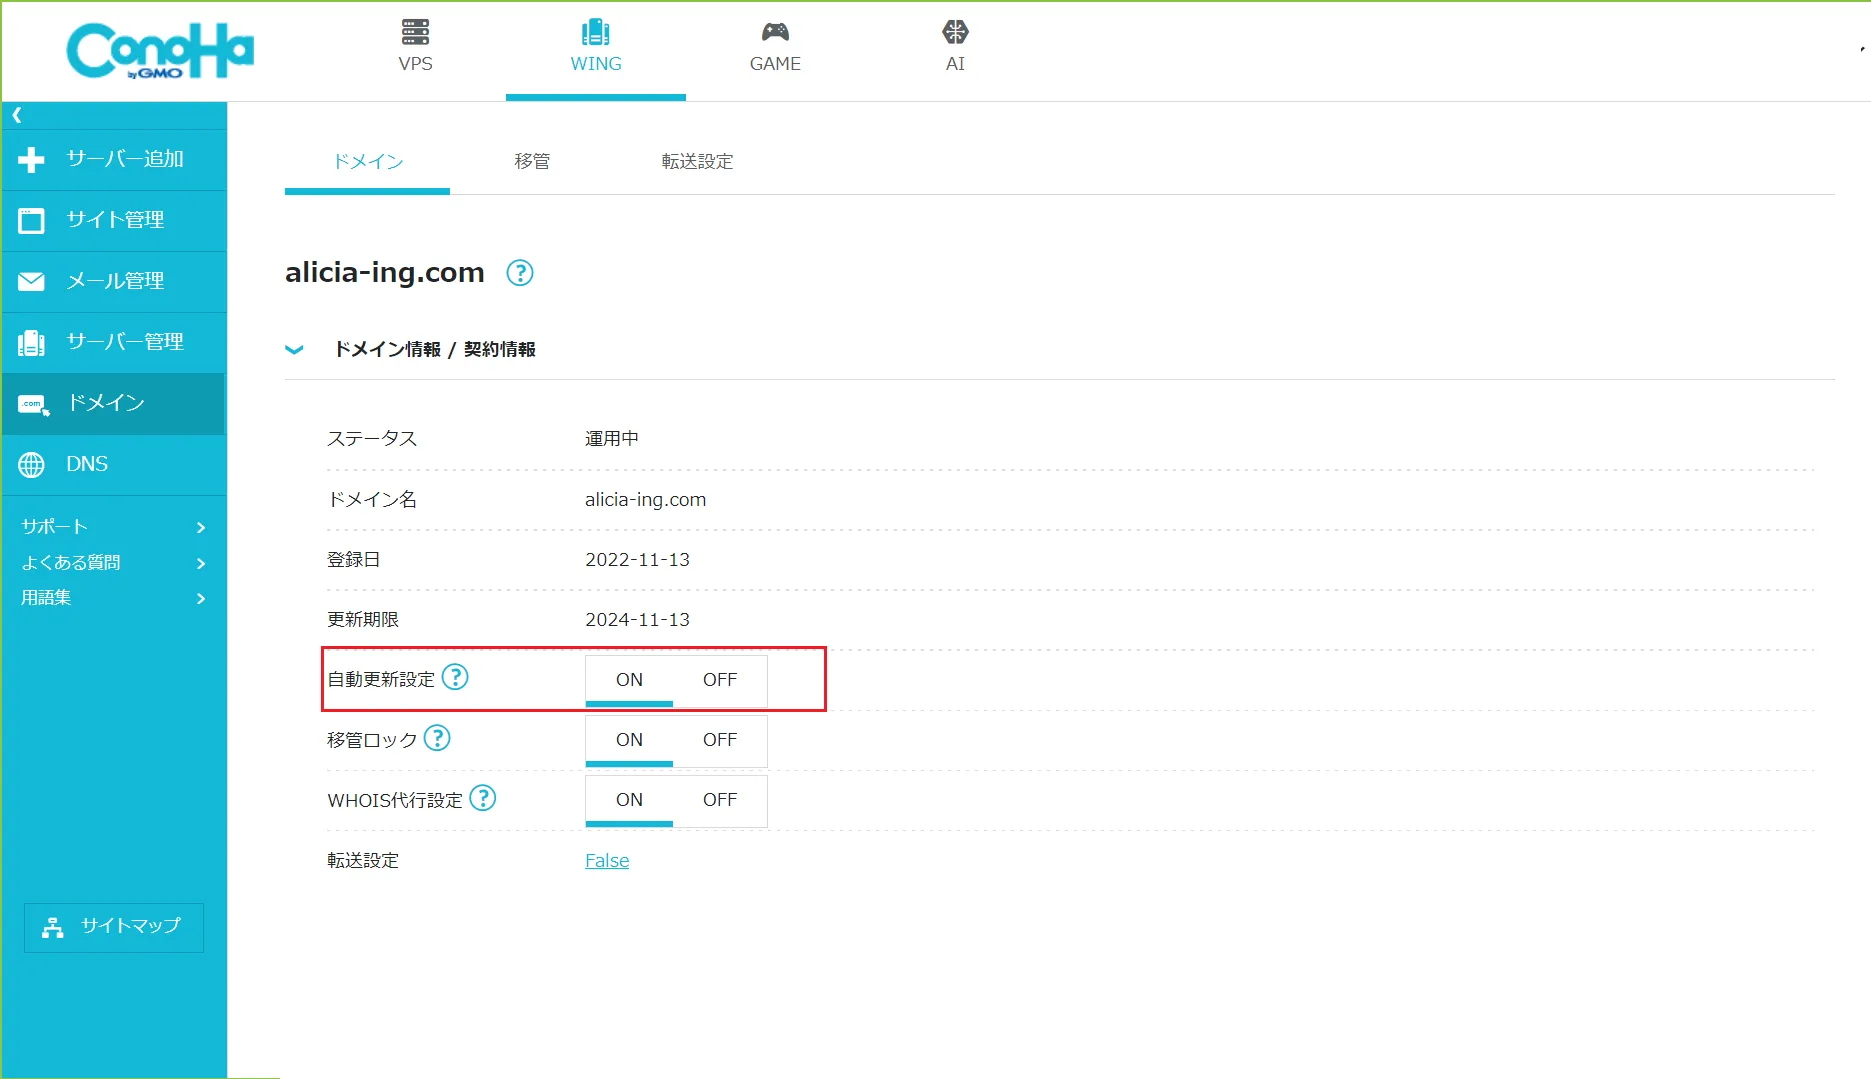Click the 更新期限 value 2024-11-13
This screenshot has height=1079, width=1871.
coord(638,620)
